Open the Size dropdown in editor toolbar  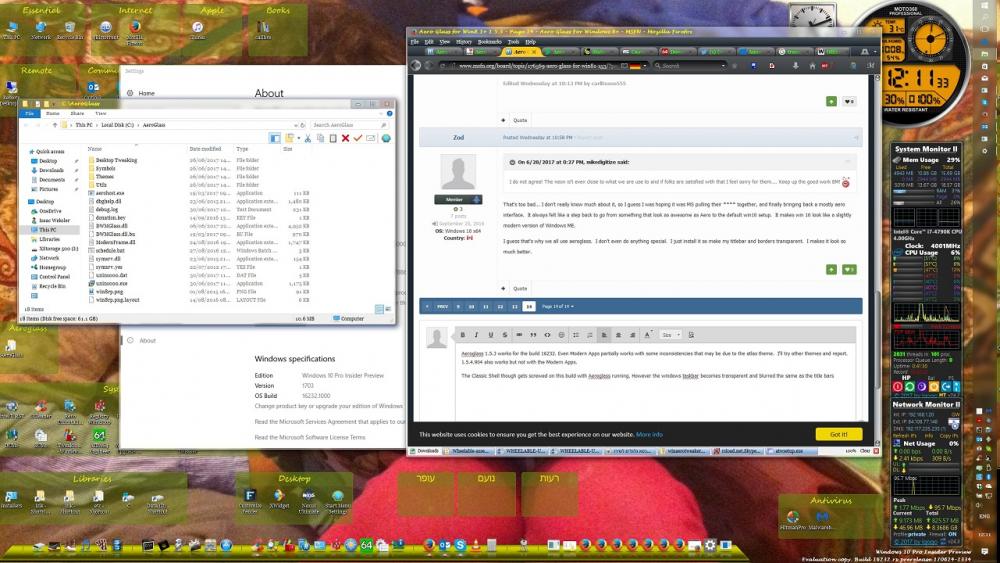671,335
